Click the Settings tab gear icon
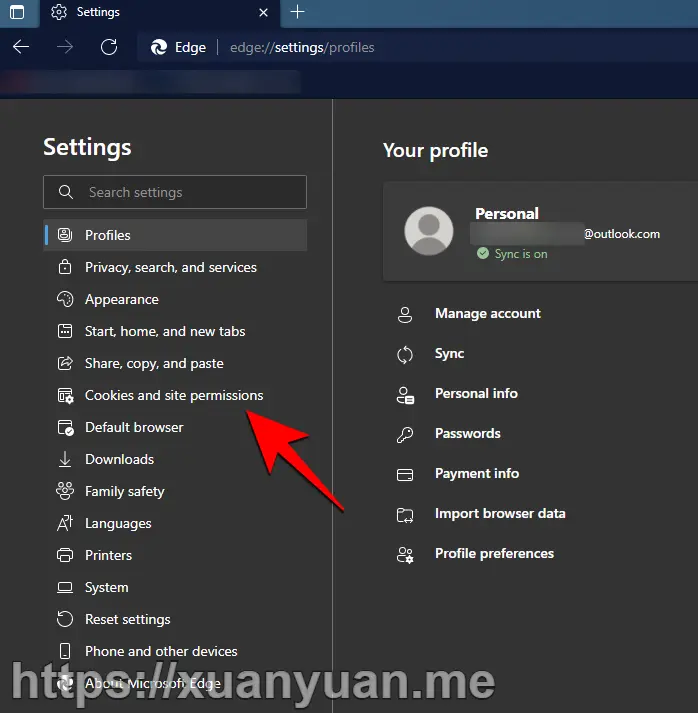 pos(59,12)
